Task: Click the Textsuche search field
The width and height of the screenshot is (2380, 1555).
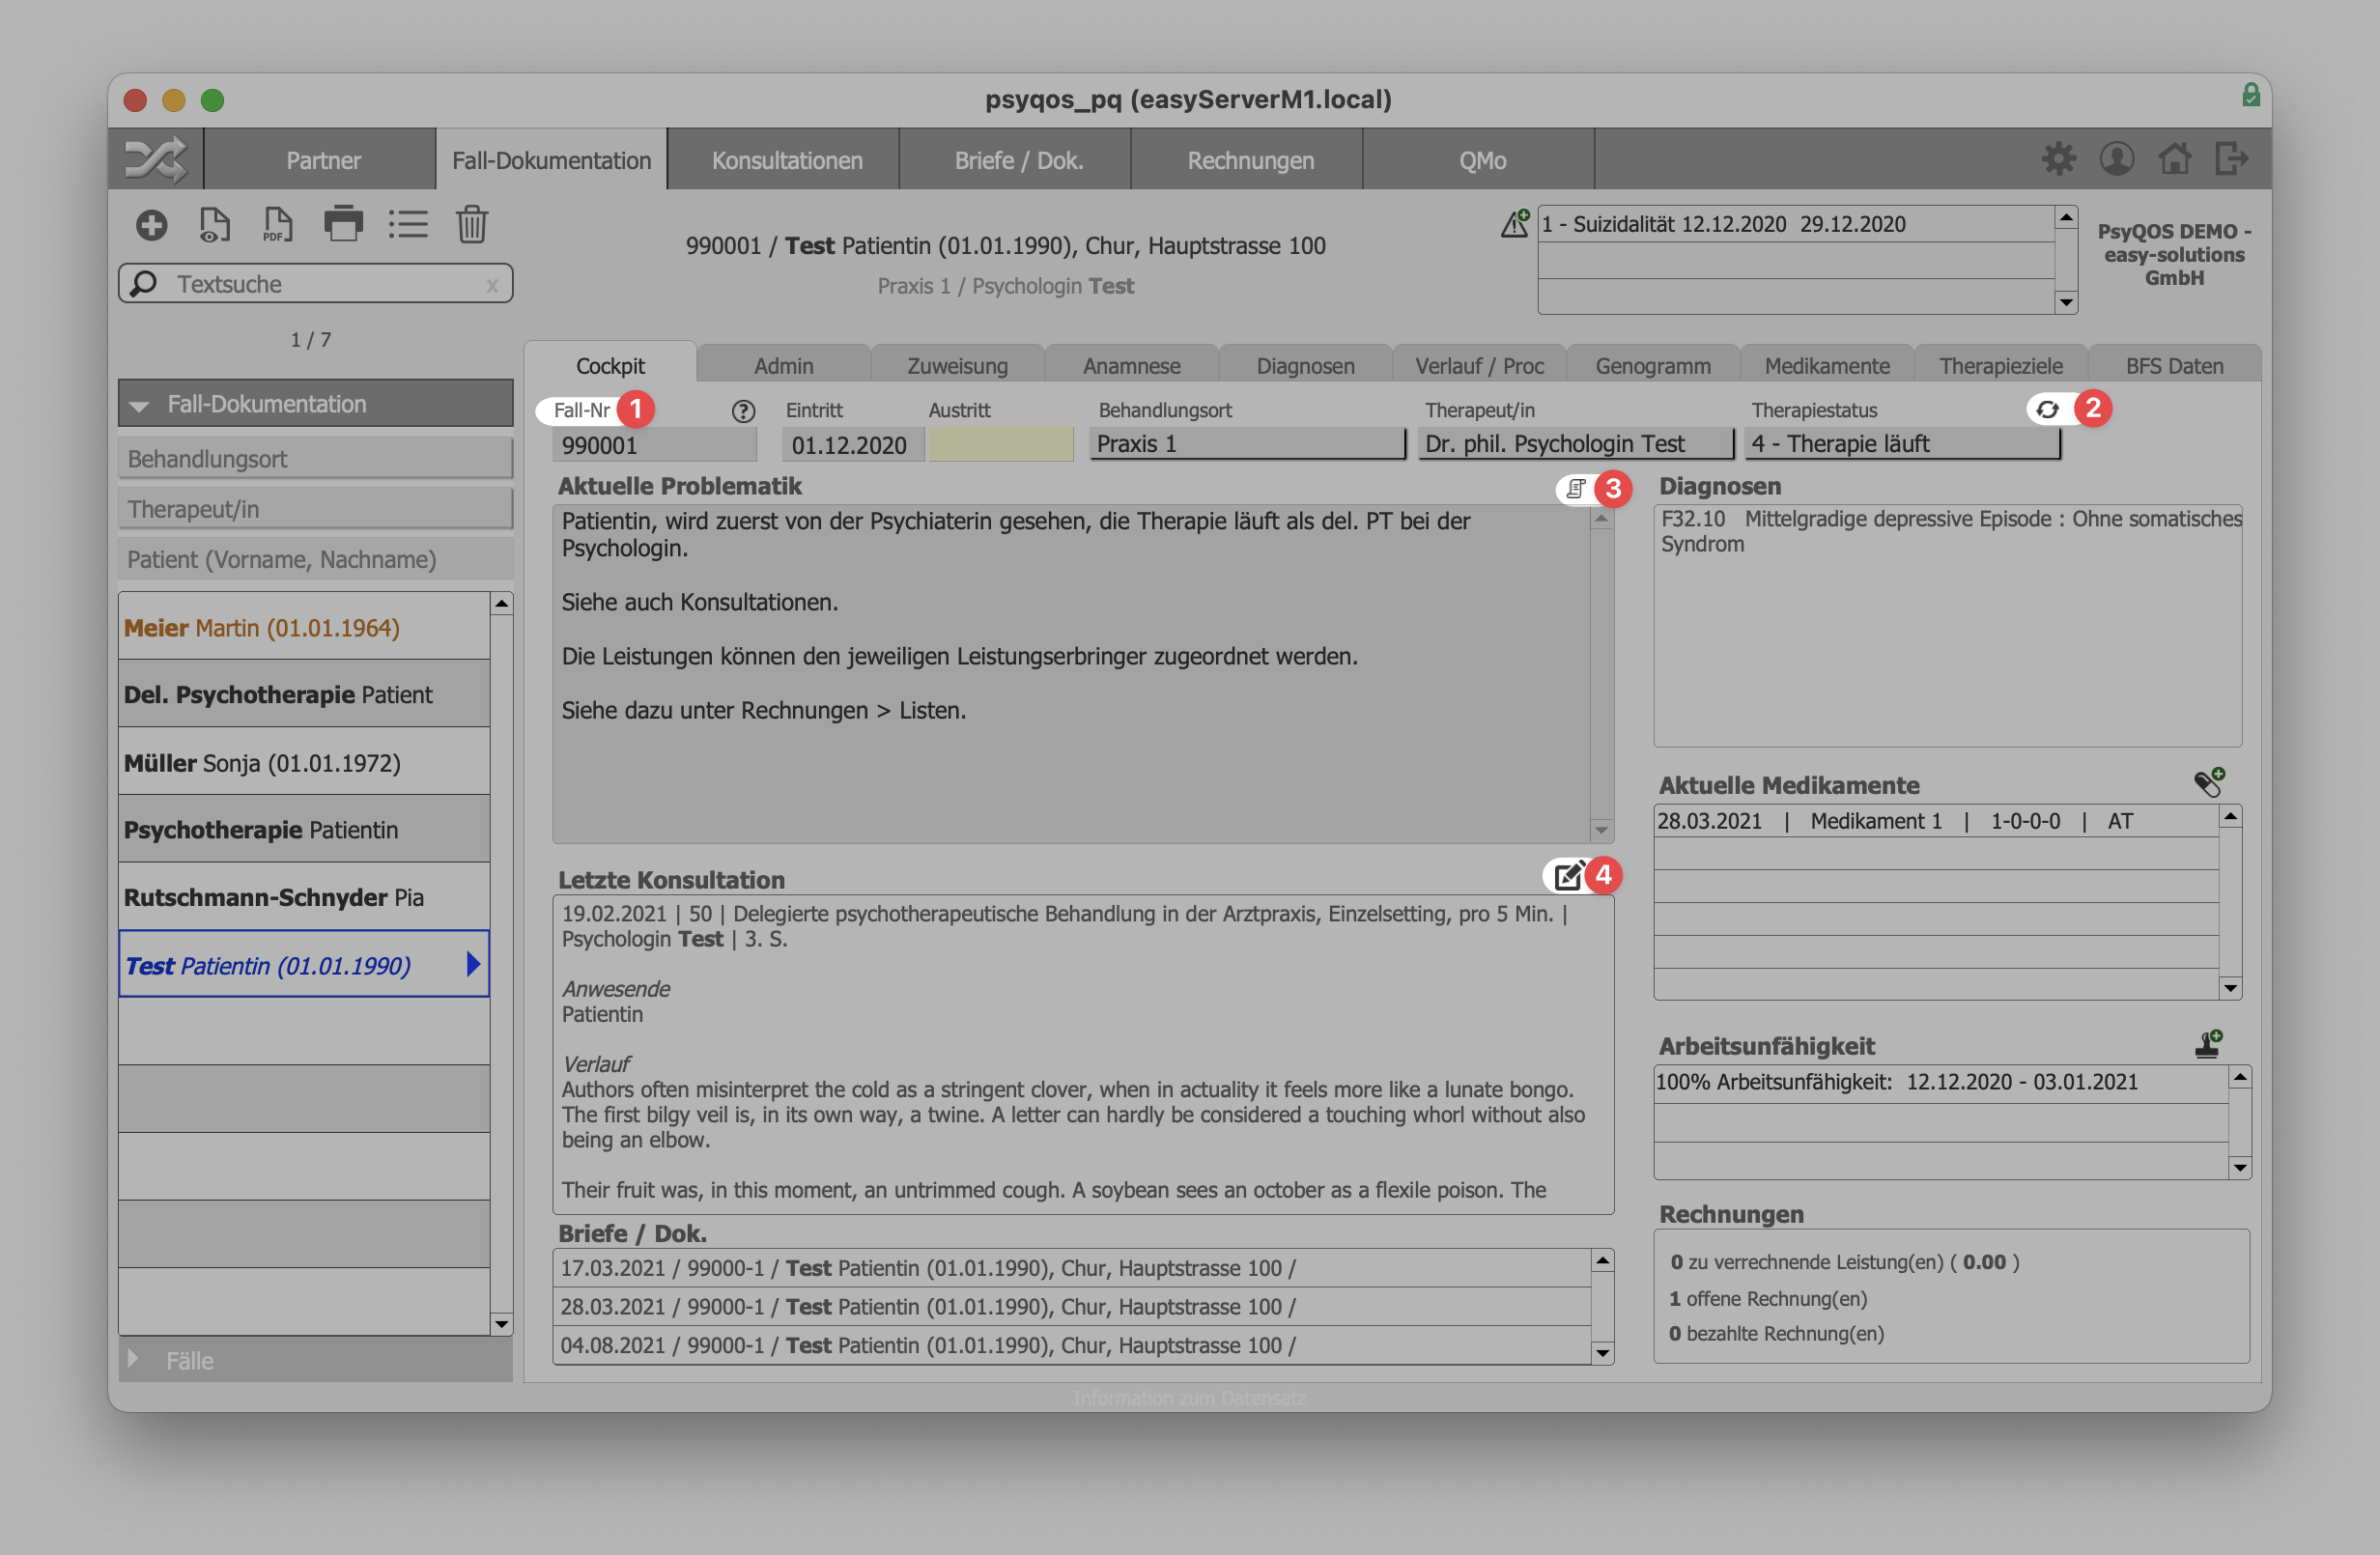Action: (315, 284)
